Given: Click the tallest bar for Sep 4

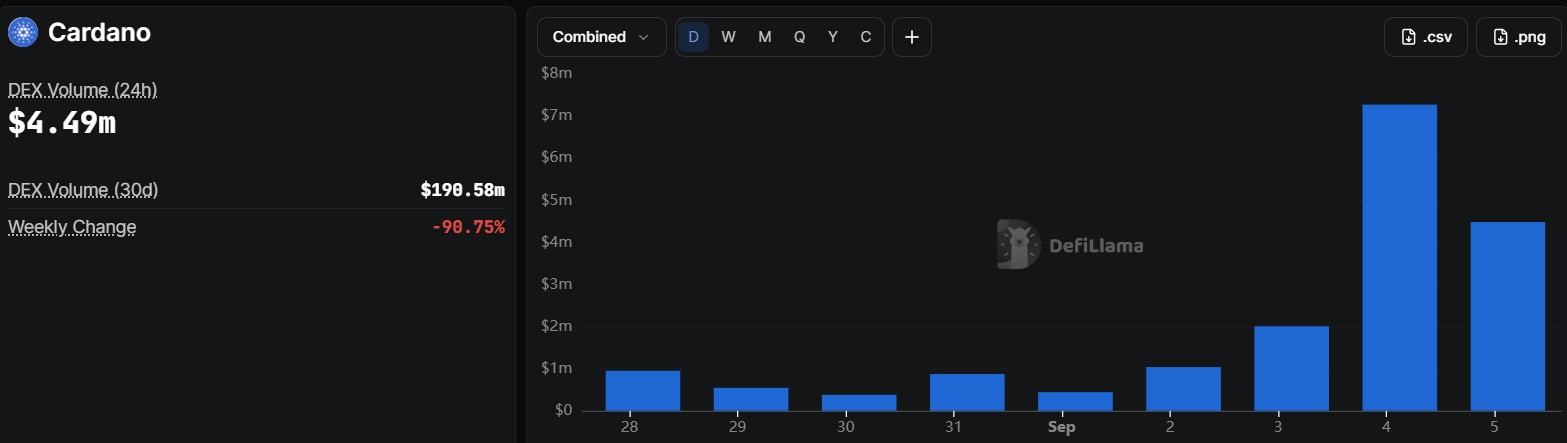Looking at the screenshot, I should click(x=1399, y=258).
